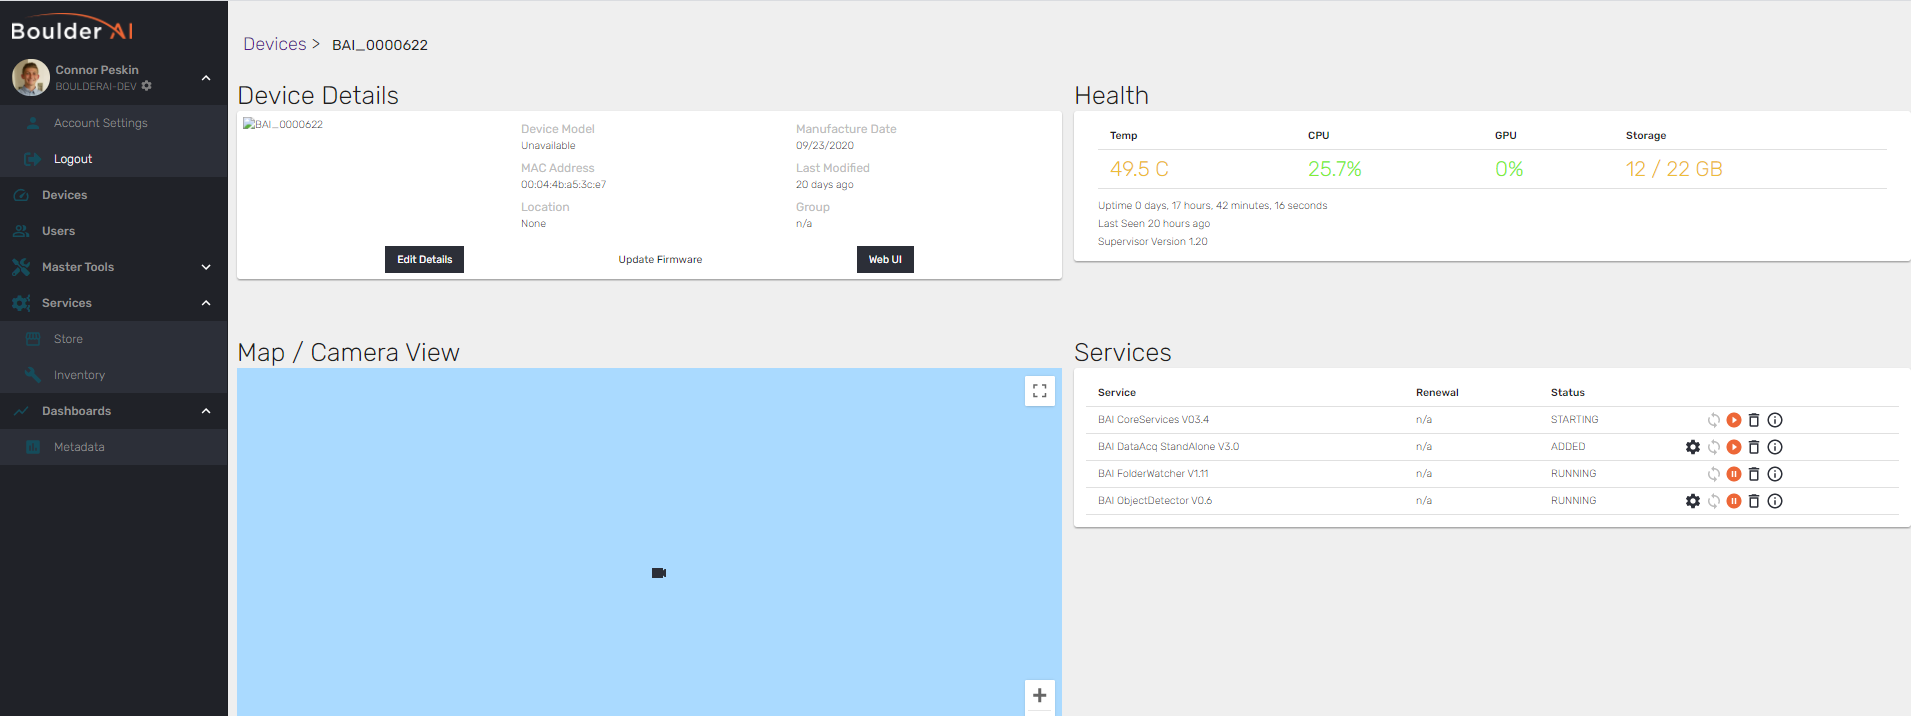Click the 25.7% CPU value

click(1335, 169)
